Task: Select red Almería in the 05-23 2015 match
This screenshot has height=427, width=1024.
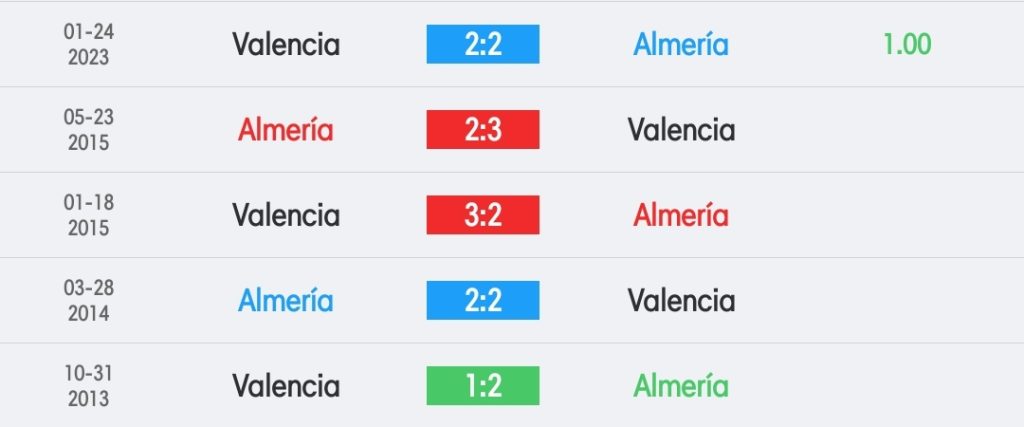Action: [286, 129]
